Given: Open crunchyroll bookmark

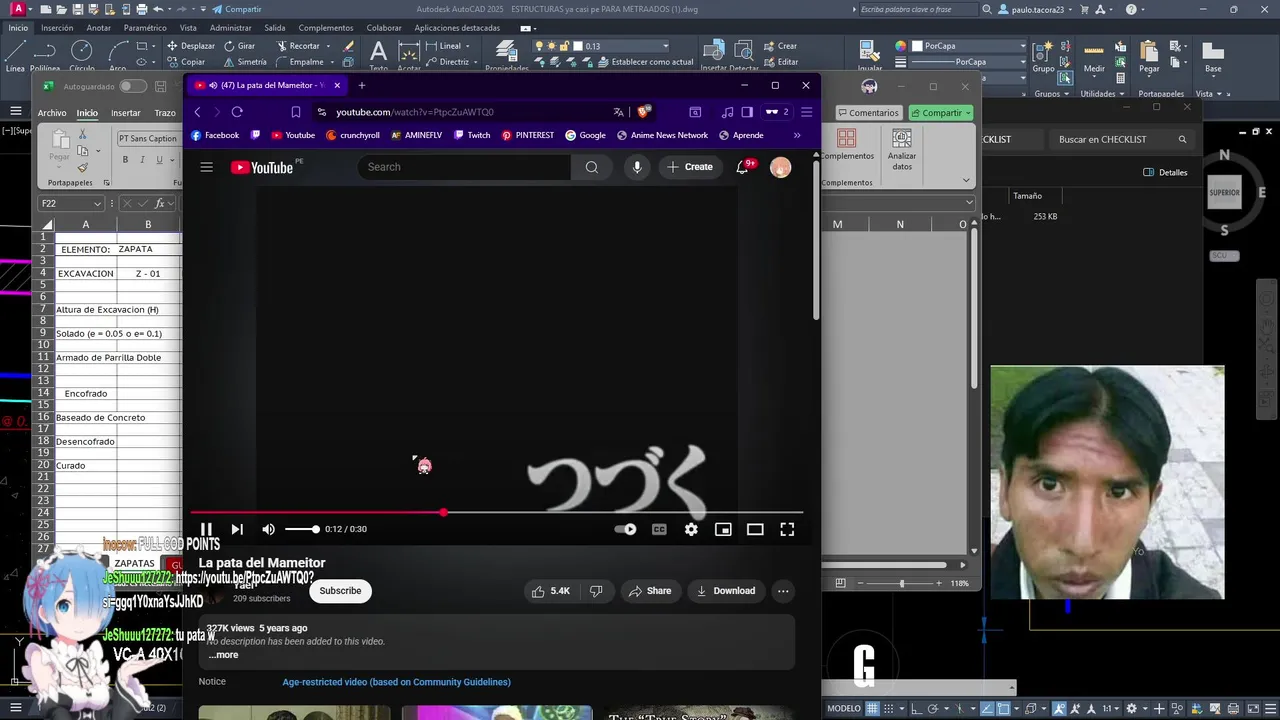Looking at the screenshot, I should click(353, 135).
